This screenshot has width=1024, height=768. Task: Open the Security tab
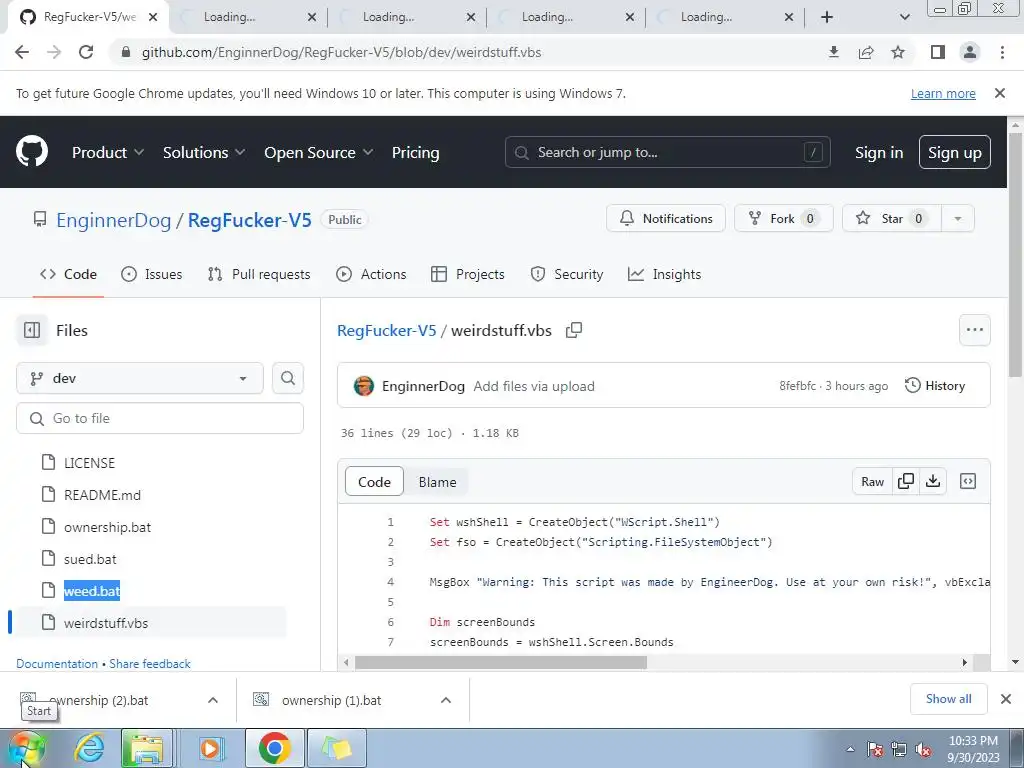coord(567,274)
